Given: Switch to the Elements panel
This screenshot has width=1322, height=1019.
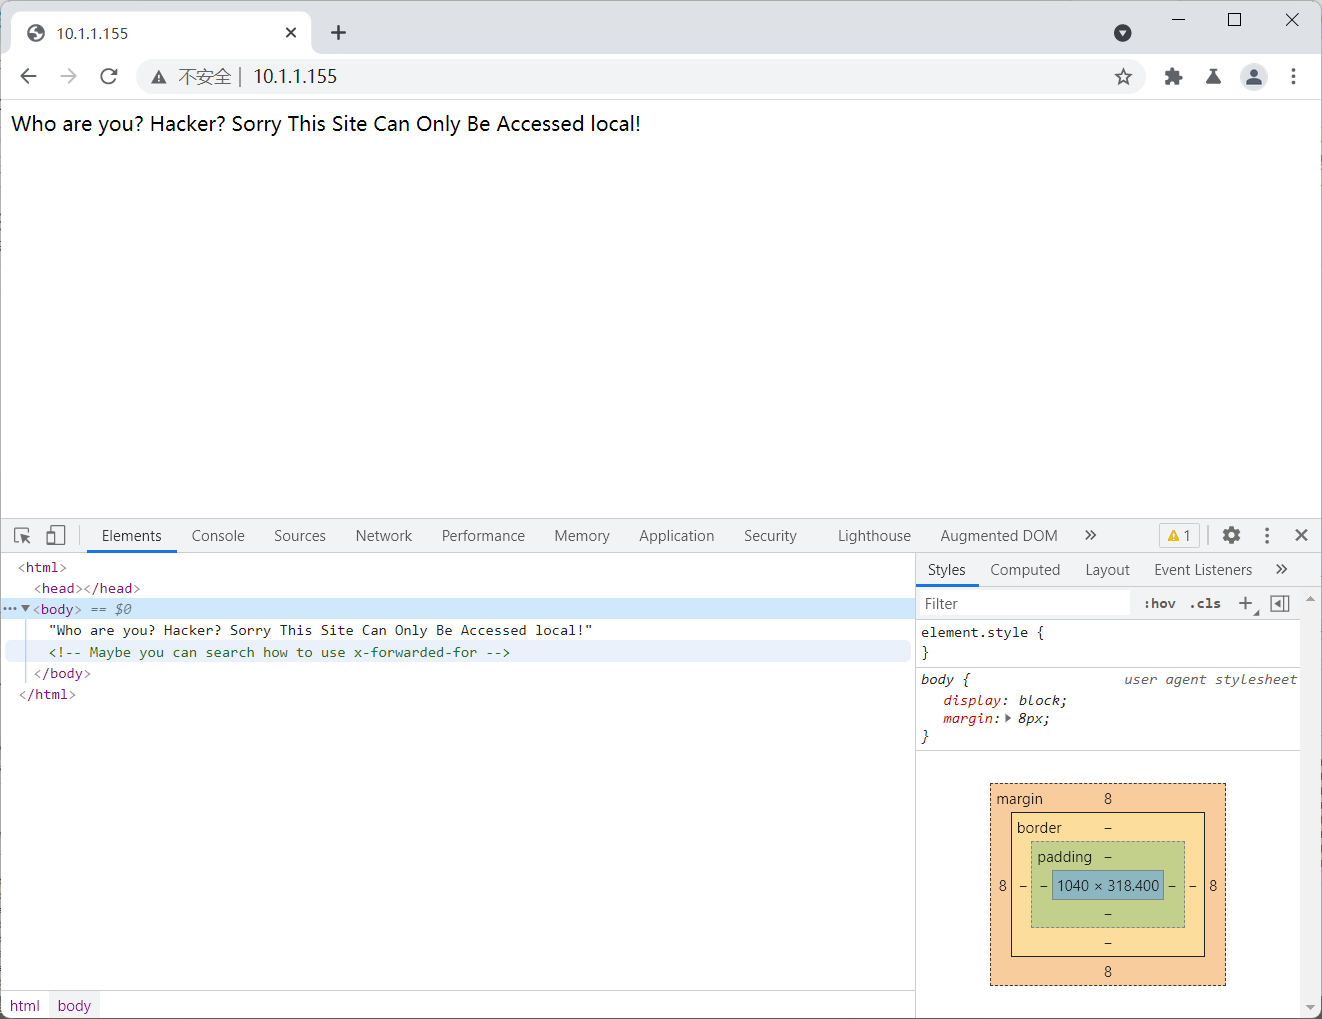Looking at the screenshot, I should coord(131,536).
